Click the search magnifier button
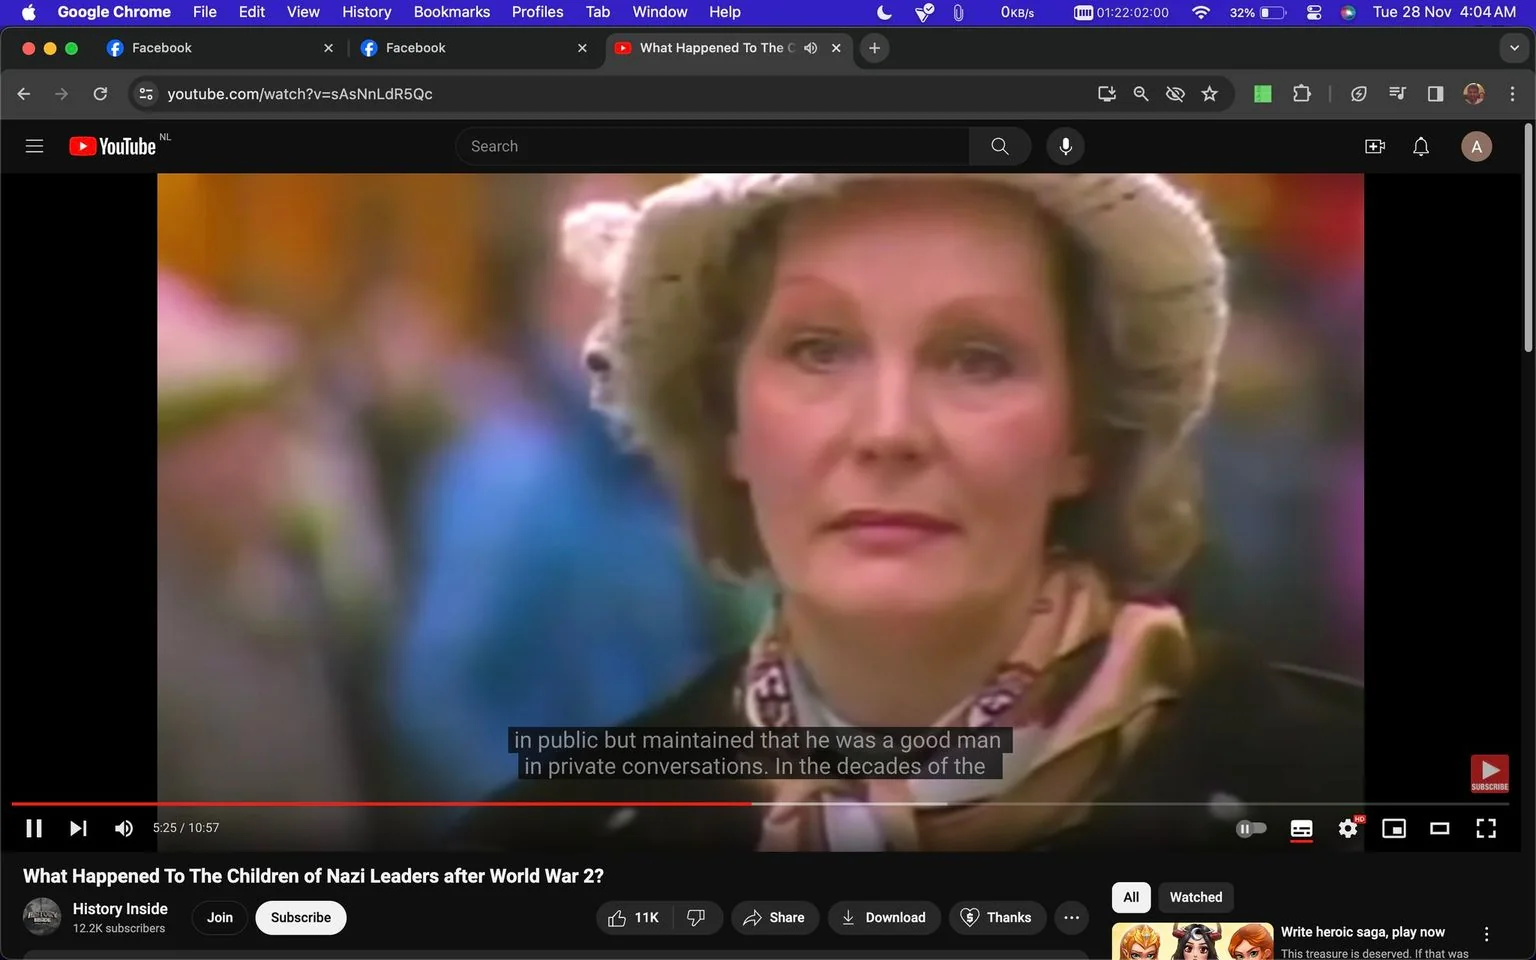Image resolution: width=1536 pixels, height=960 pixels. 1000,146
